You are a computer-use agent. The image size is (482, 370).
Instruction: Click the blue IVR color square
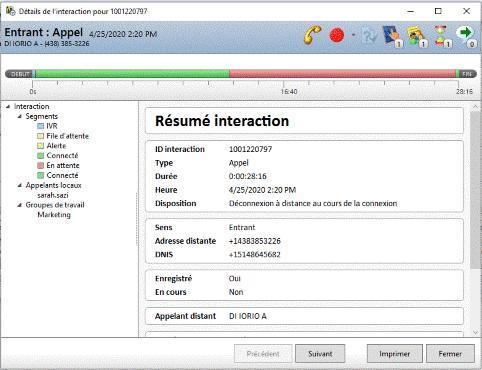(x=40, y=126)
